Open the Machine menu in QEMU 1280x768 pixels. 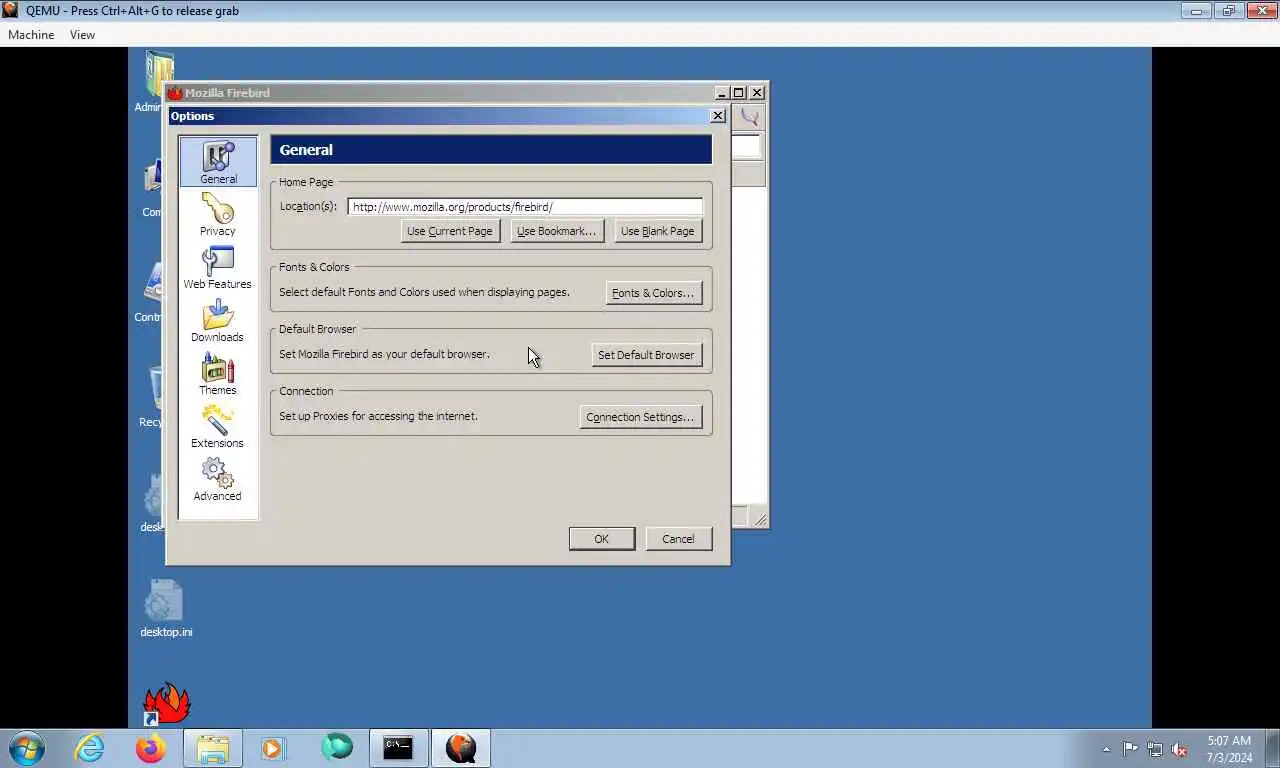(31, 34)
